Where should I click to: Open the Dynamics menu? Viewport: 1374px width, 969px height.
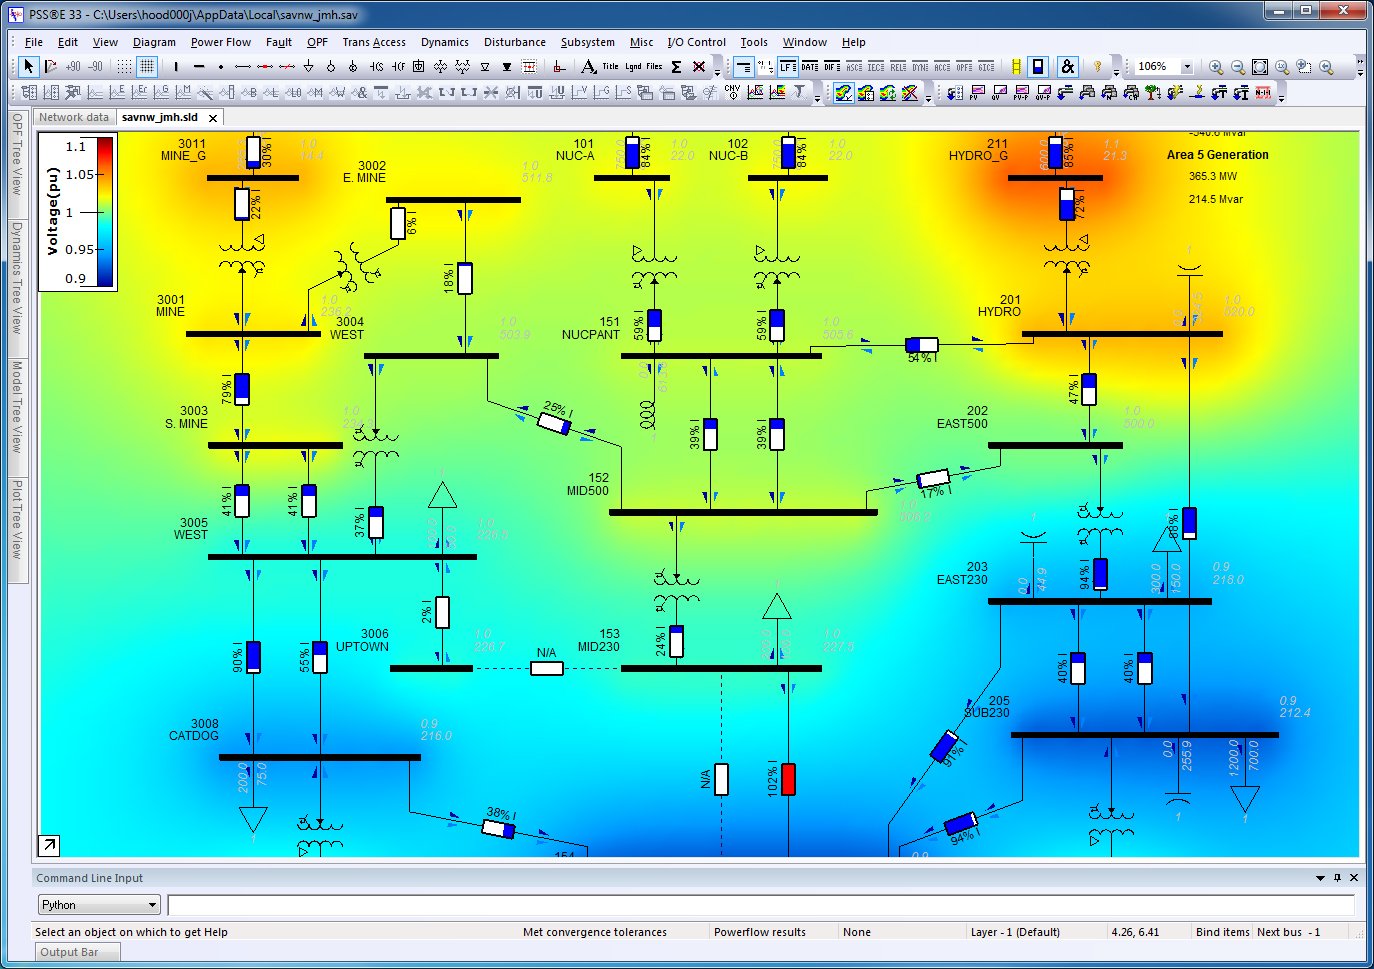point(445,42)
